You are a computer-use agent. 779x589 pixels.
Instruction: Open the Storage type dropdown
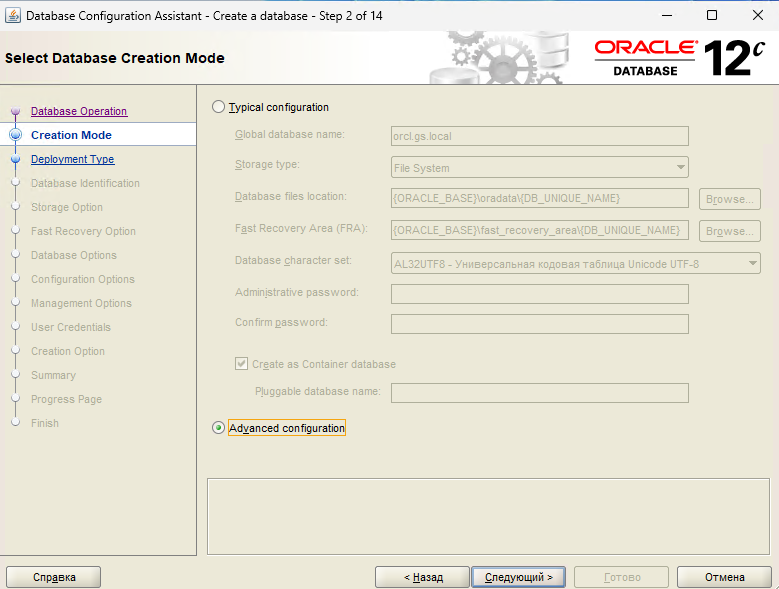click(x=540, y=167)
